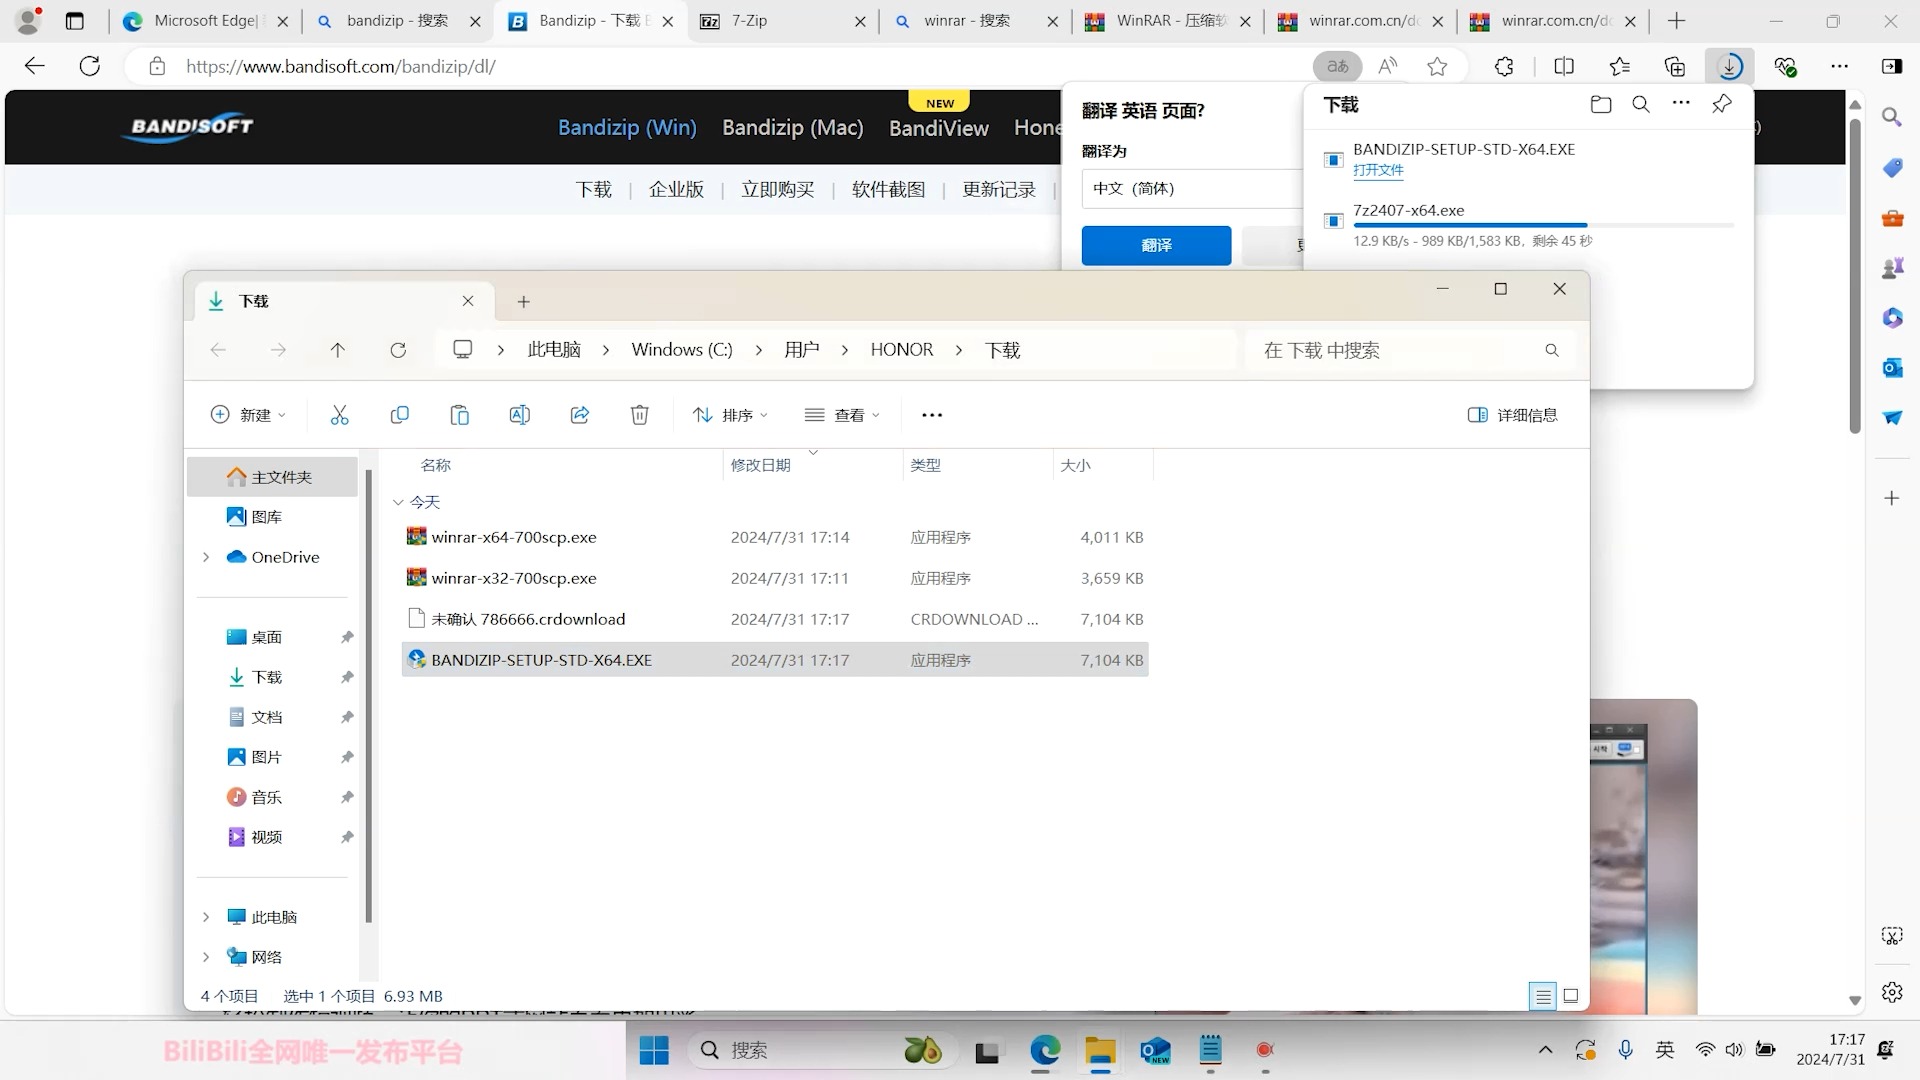Open more options in Edge downloads panel
This screenshot has width=1920, height=1080.
[x=1681, y=104]
